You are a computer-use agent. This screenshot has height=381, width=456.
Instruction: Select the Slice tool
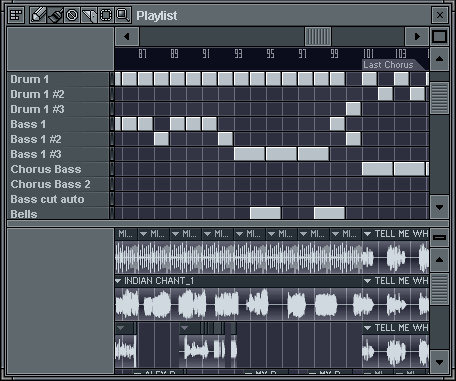(89, 15)
